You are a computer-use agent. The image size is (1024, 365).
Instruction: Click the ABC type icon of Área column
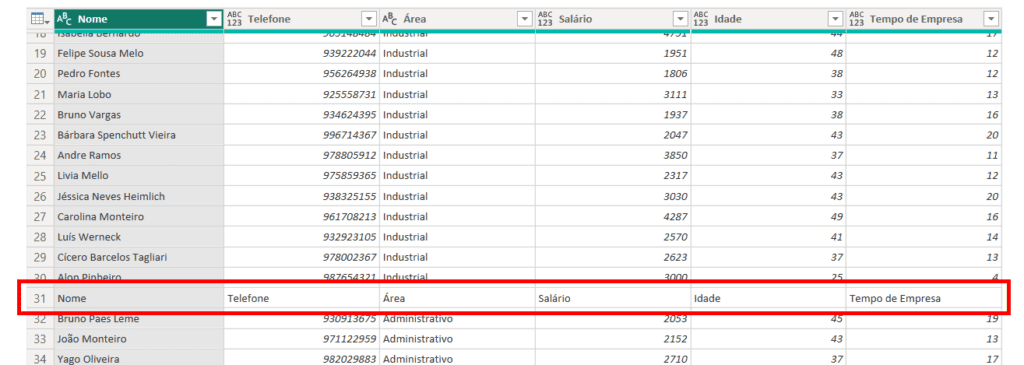tap(390, 20)
